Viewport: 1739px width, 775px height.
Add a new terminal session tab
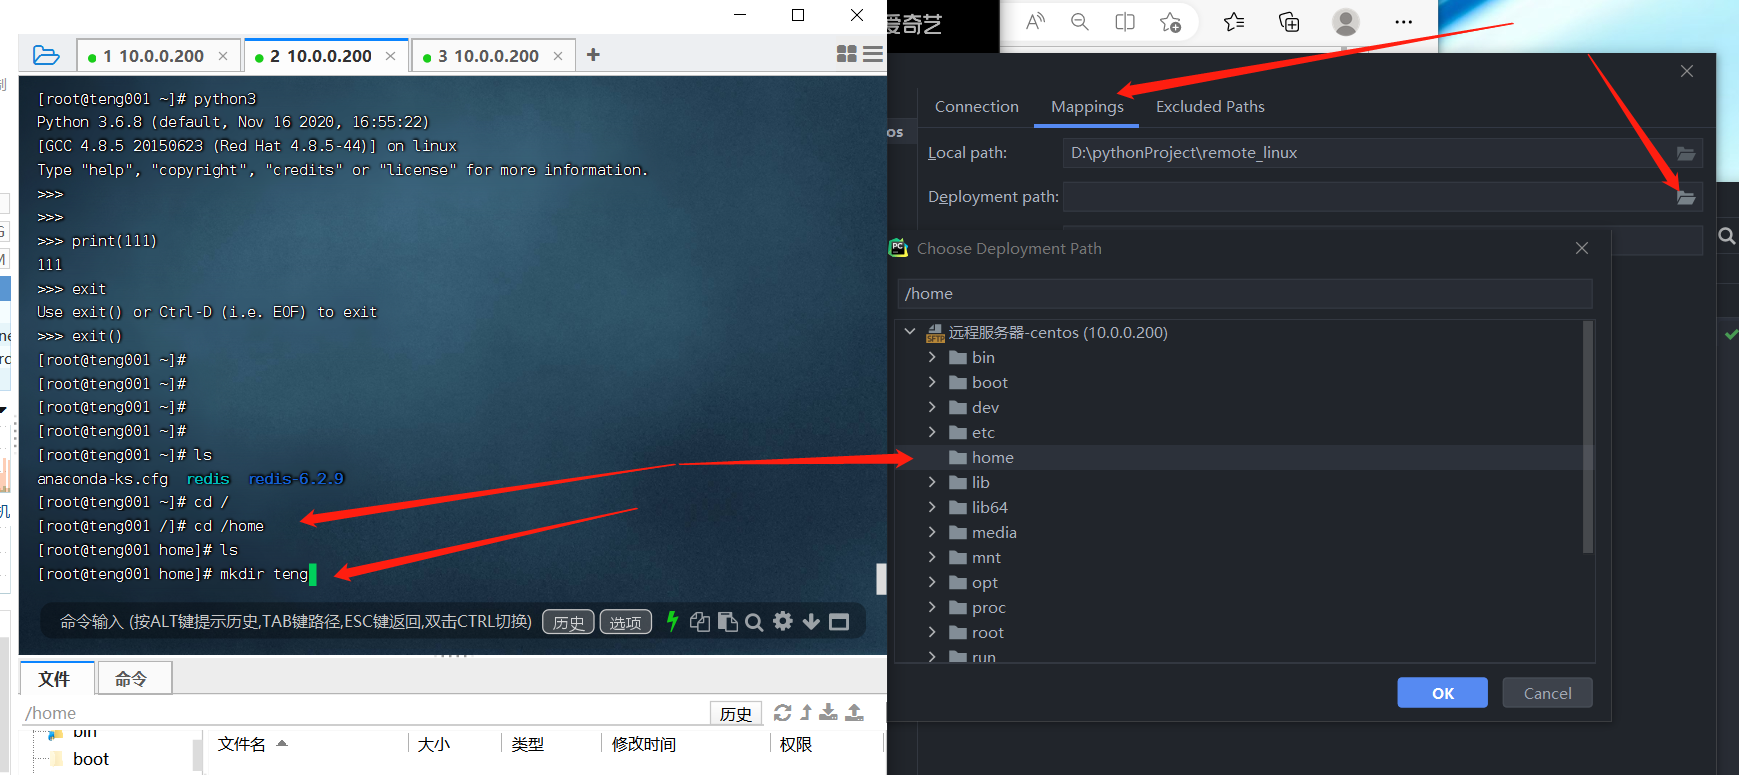point(593,55)
